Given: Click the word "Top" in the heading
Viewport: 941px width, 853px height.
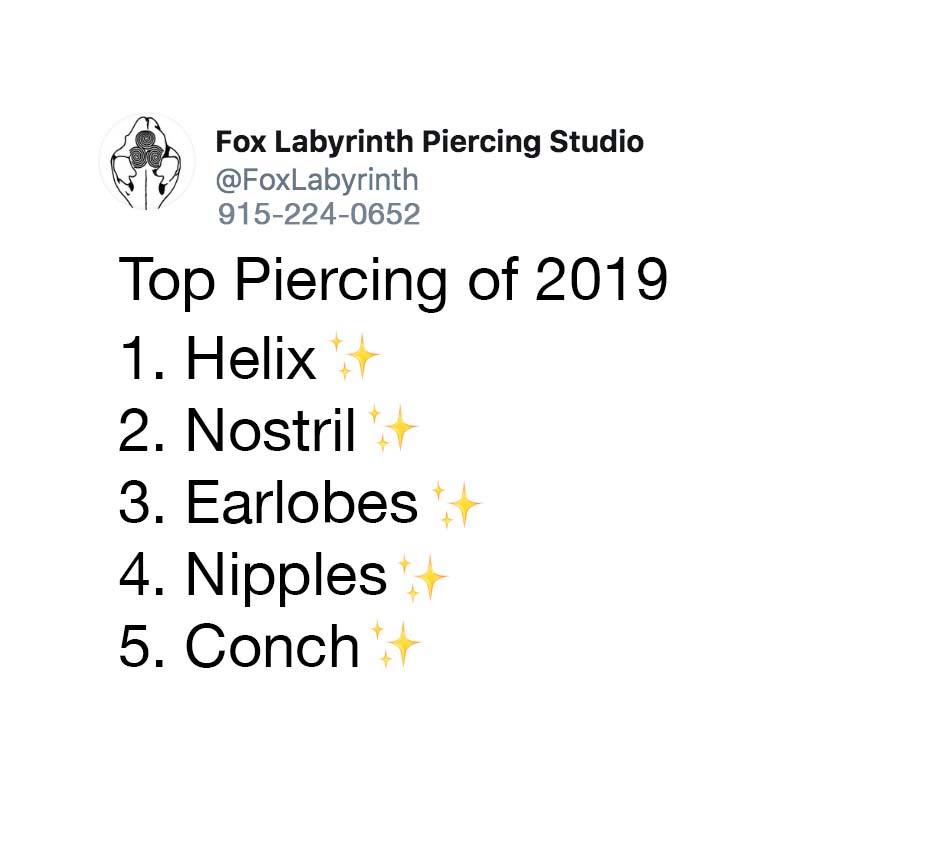Looking at the screenshot, I should click(x=166, y=283).
